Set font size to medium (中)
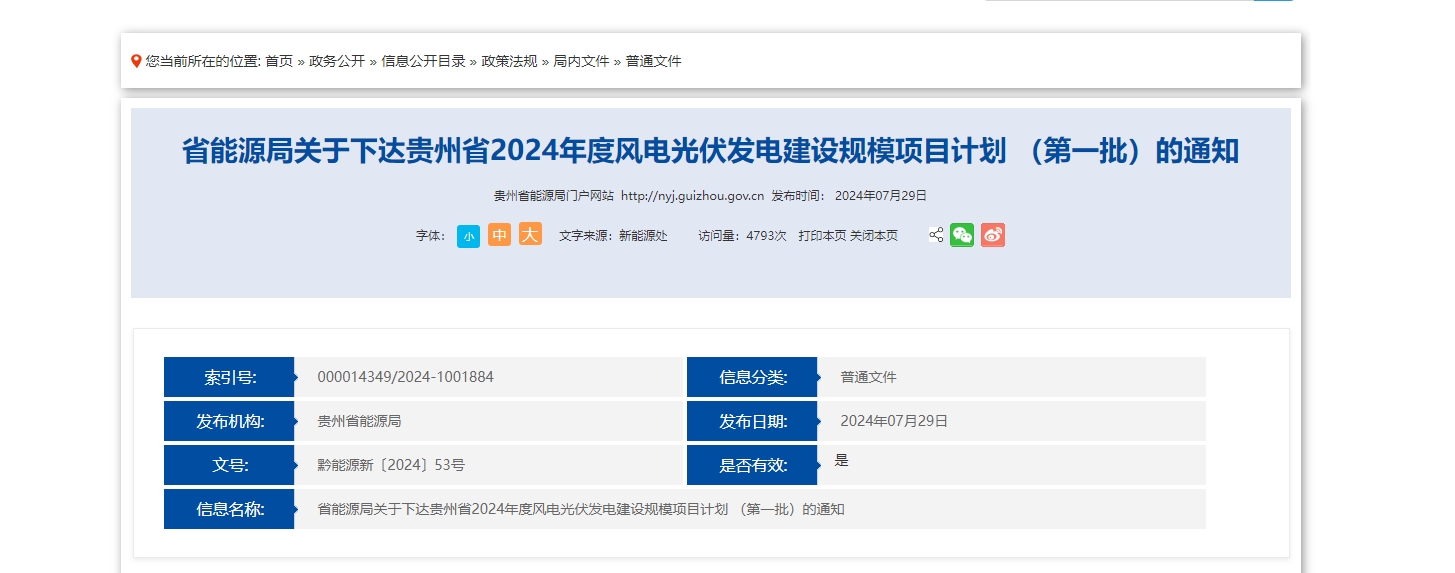 (499, 235)
